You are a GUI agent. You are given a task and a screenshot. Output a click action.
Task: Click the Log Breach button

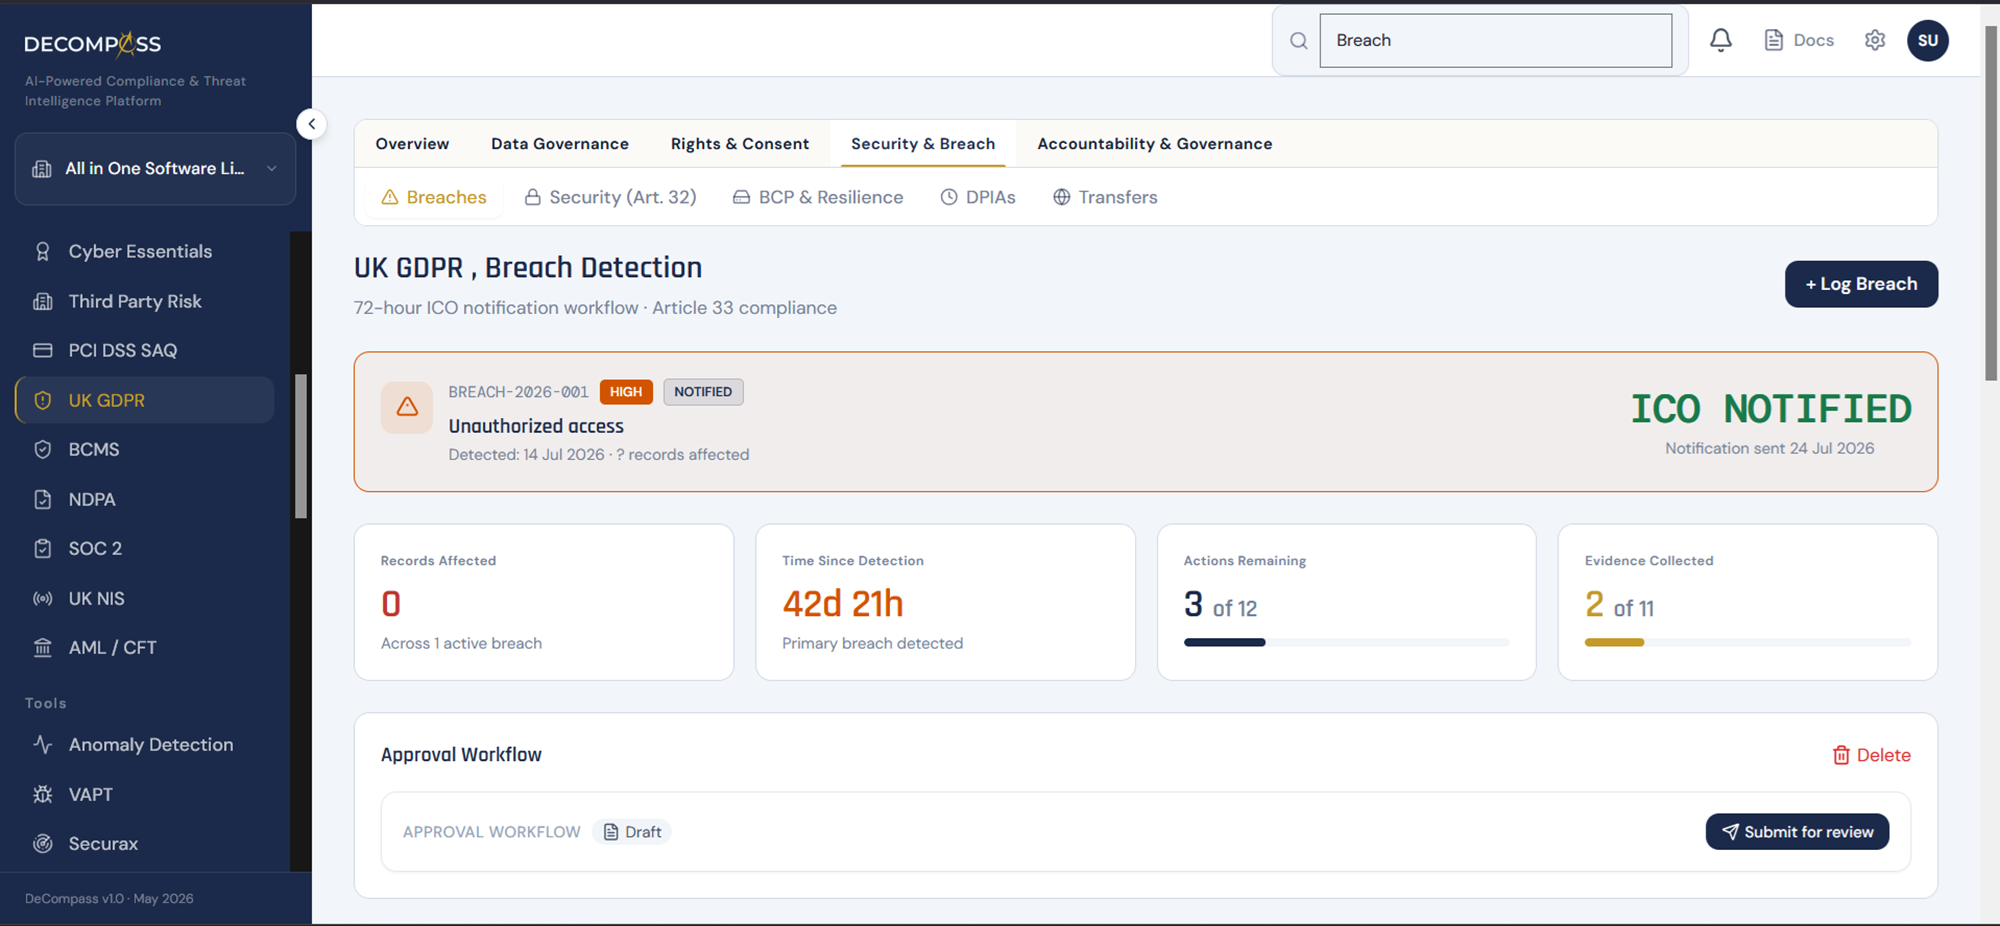click(x=1861, y=284)
